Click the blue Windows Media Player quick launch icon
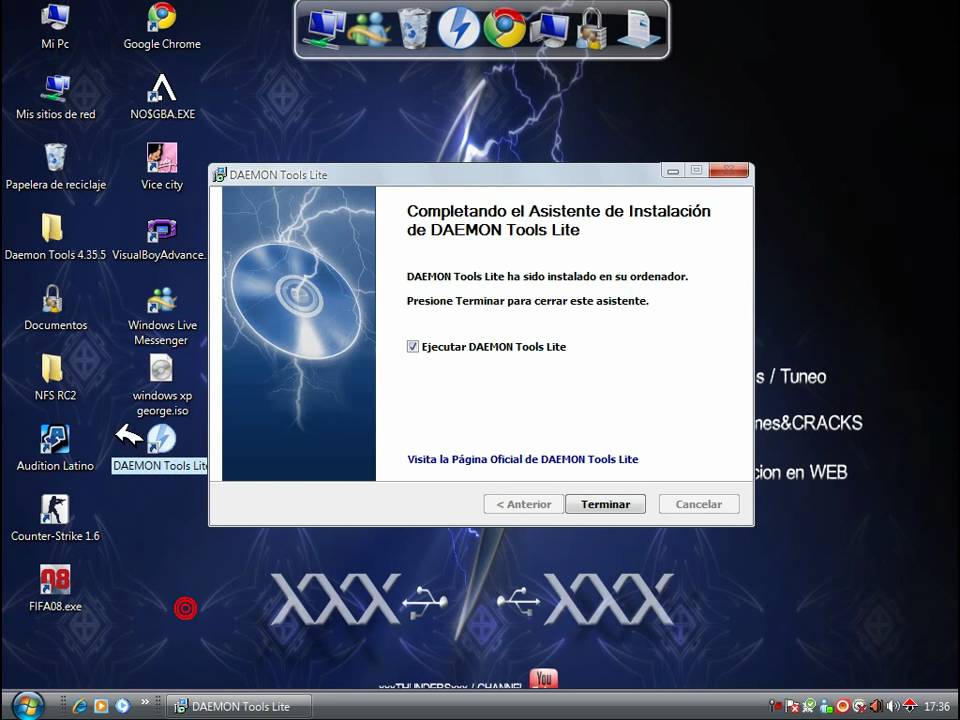This screenshot has height=720, width=960. tap(122, 706)
